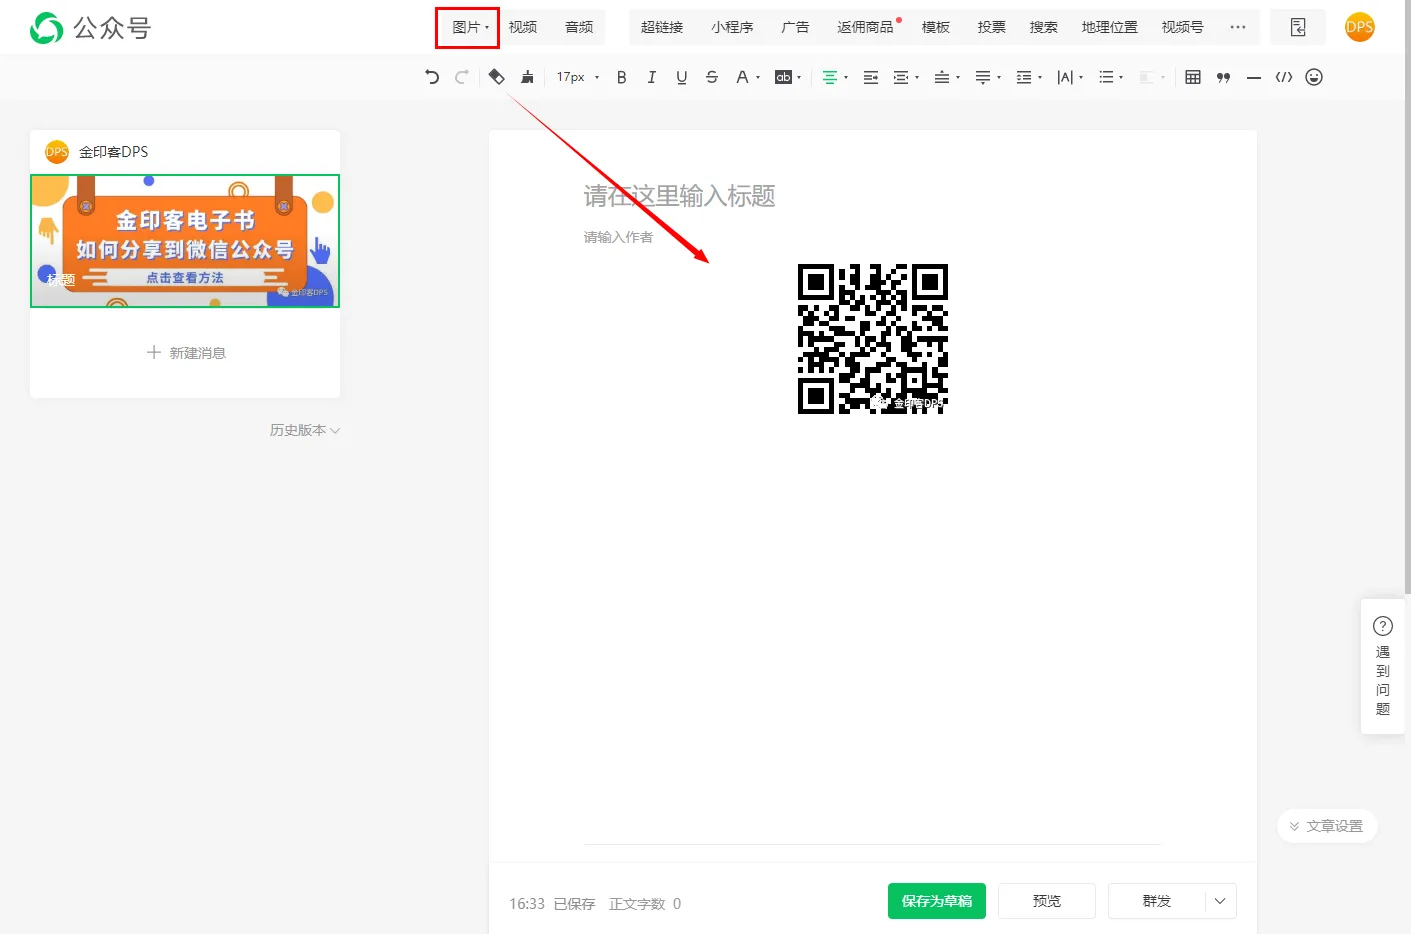Screen dimensions: 1411x934
Task: Open the 模板 templates option
Action: click(x=936, y=27)
